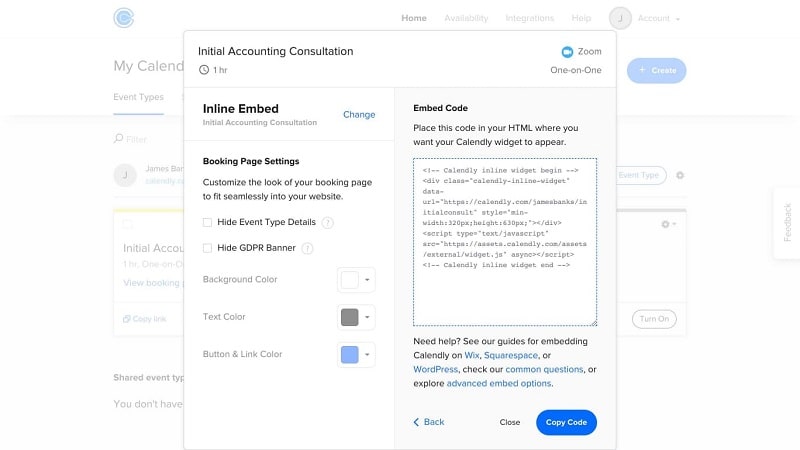
Task: Click the James Banks user avatar
Action: 125,175
